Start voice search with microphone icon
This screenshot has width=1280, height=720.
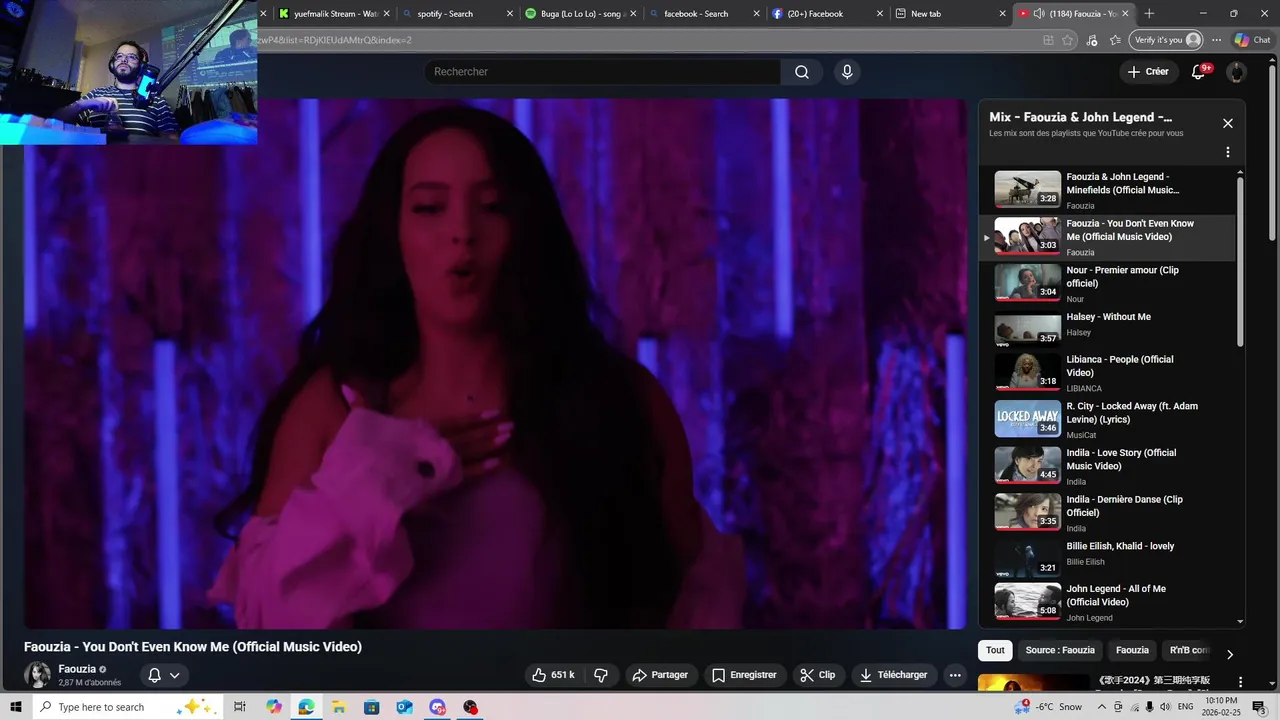click(847, 72)
